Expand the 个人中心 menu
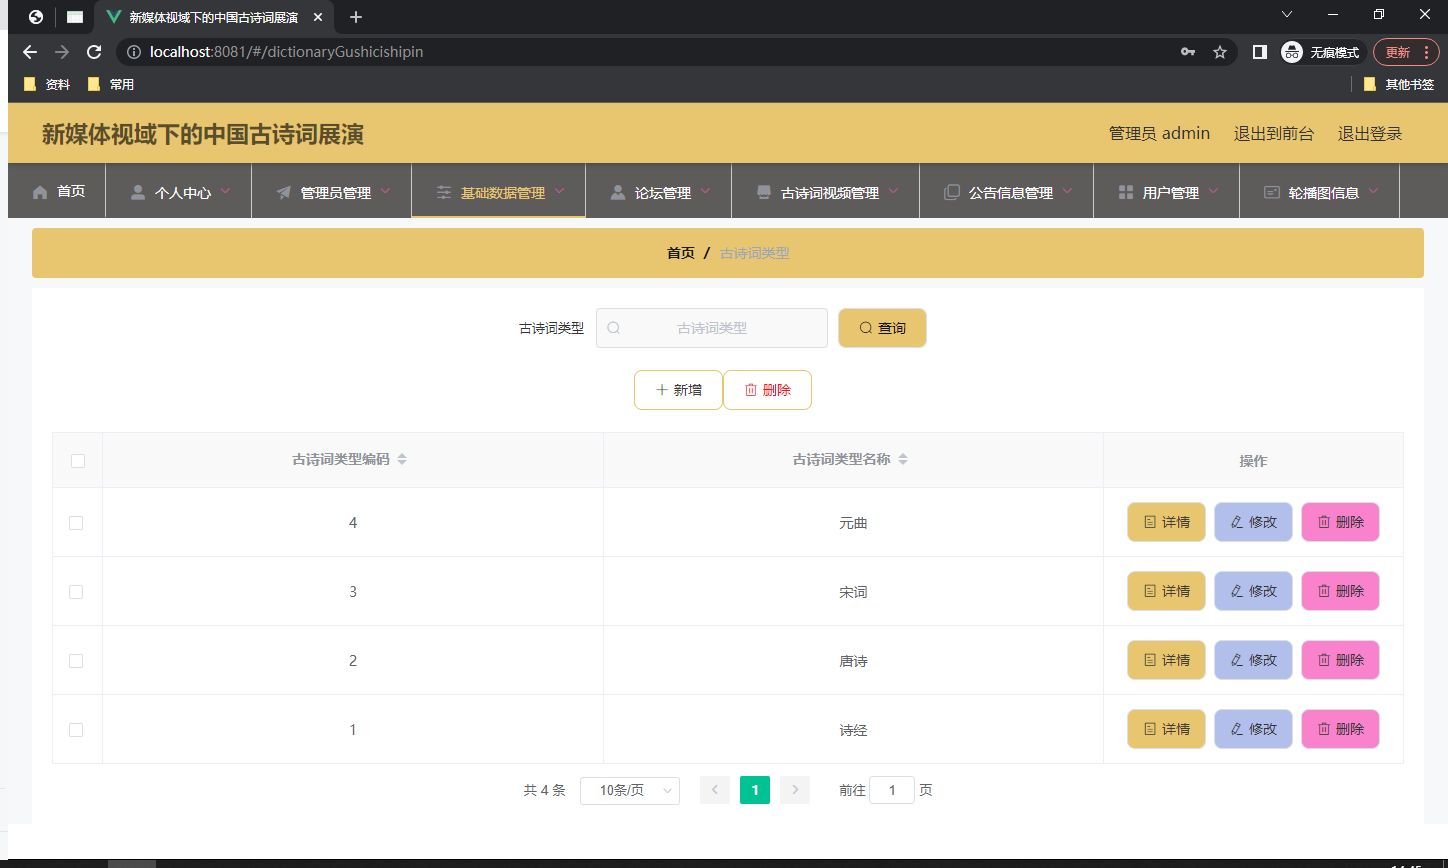Image resolution: width=1448 pixels, height=868 pixels. pos(178,192)
